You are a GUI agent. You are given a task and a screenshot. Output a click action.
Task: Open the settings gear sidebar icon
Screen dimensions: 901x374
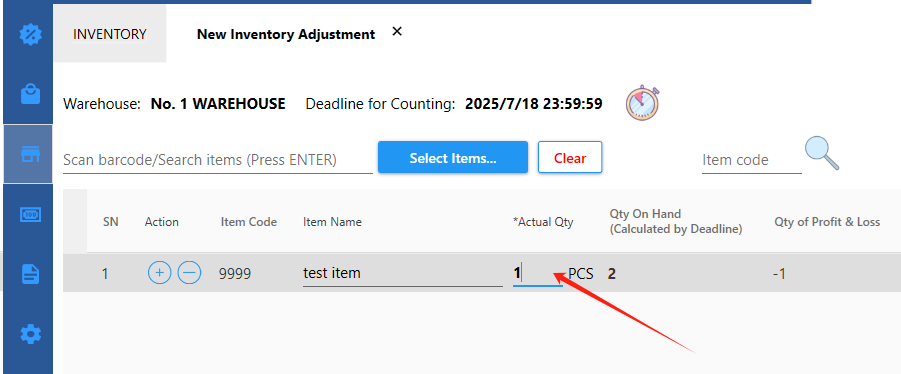click(x=30, y=333)
